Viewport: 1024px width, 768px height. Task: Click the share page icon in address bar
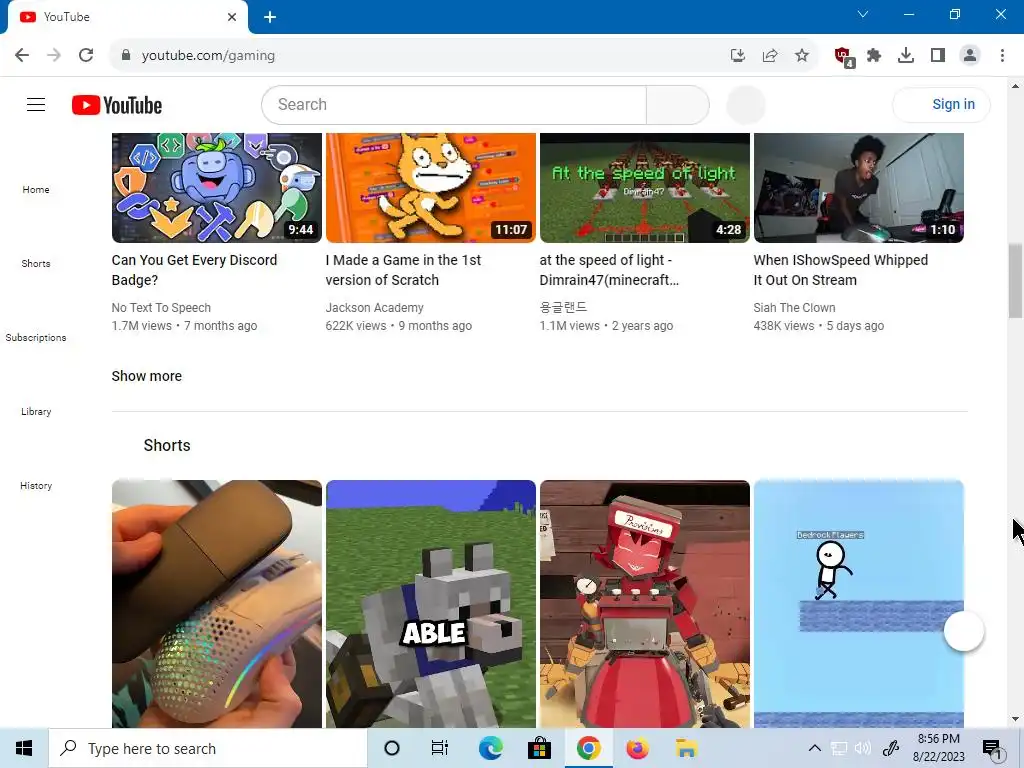pos(770,56)
